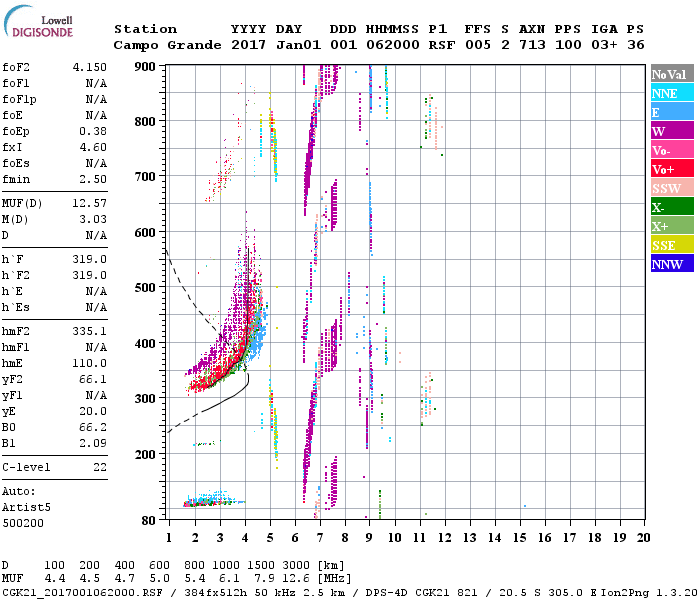
Task: Click the hmE value 110.0
Action: pos(90,363)
